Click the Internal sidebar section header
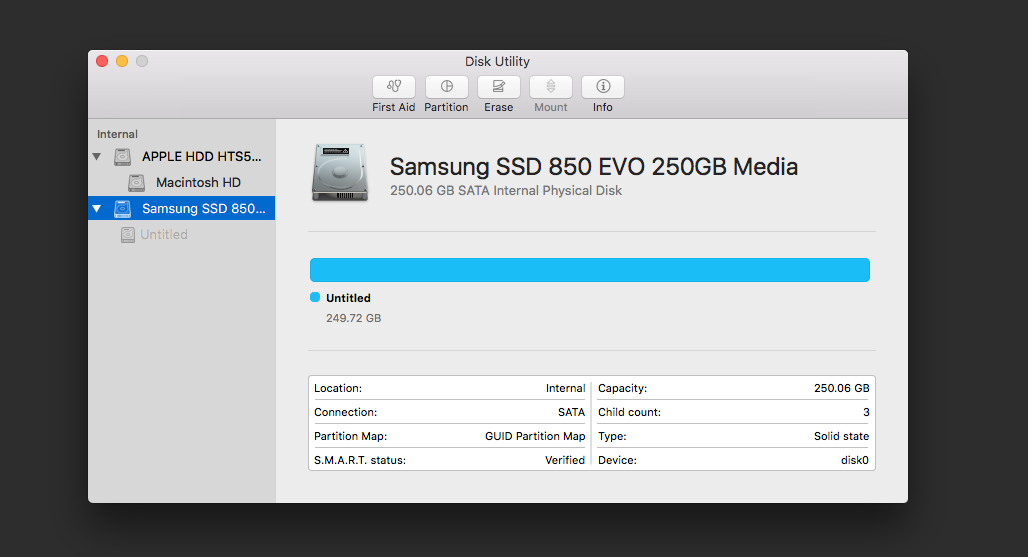Screen dimensions: 1028x557 117,134
